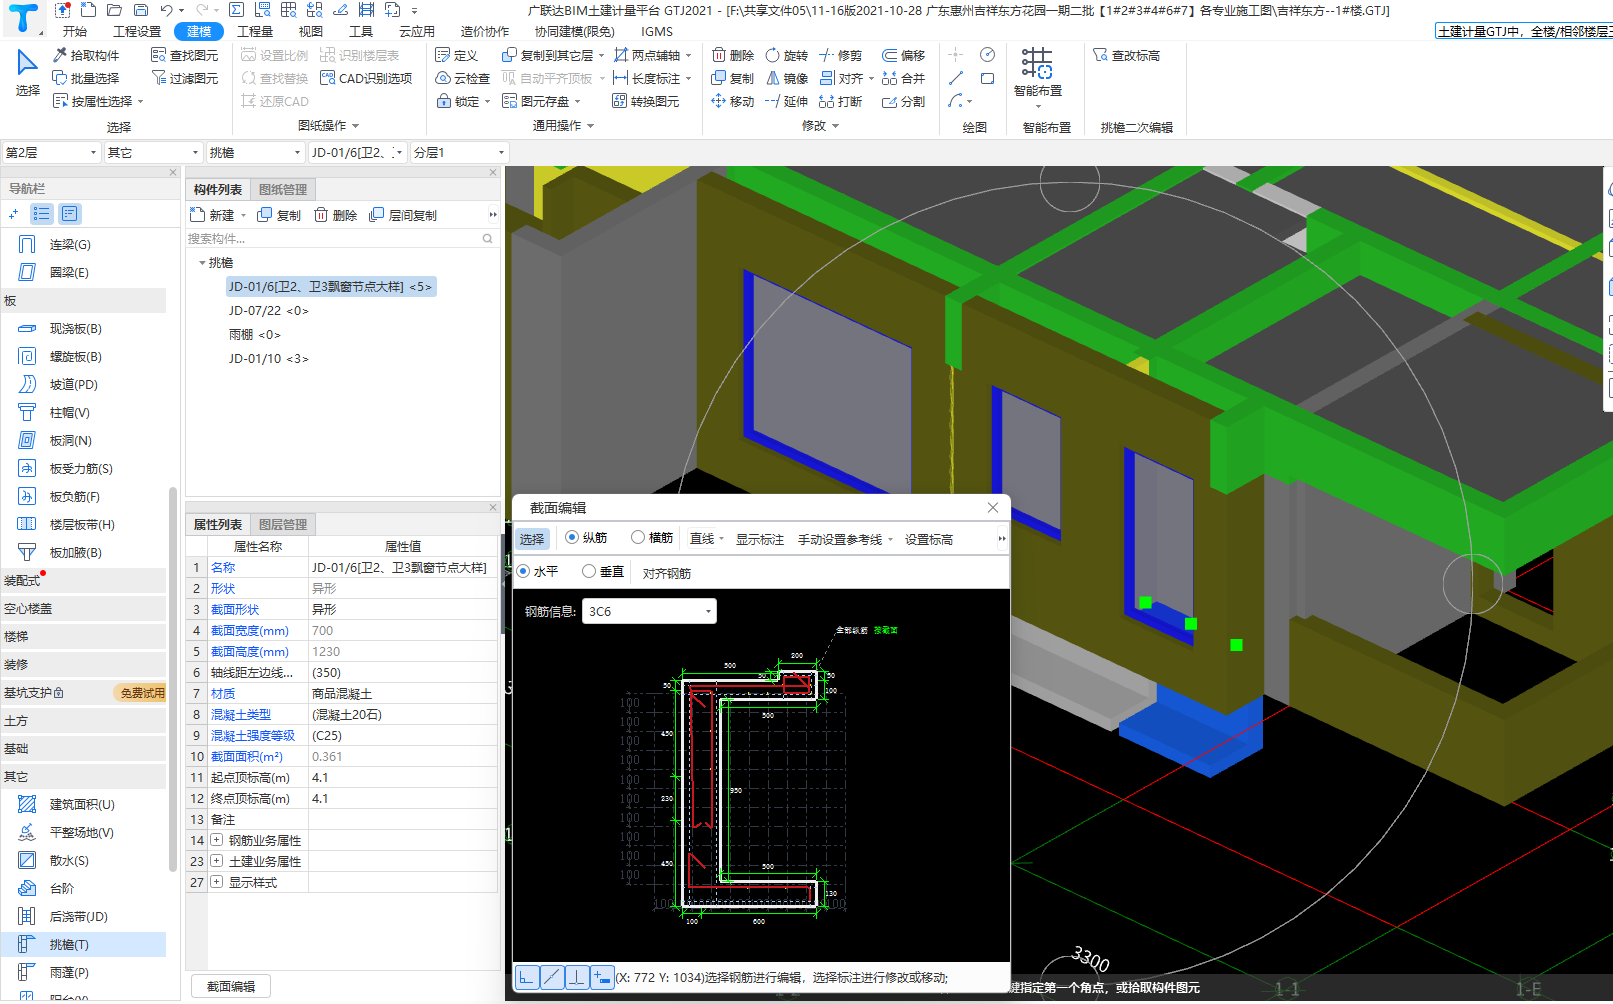1613x1004 pixels.
Task: Click the 定义 define tool
Action: point(457,55)
